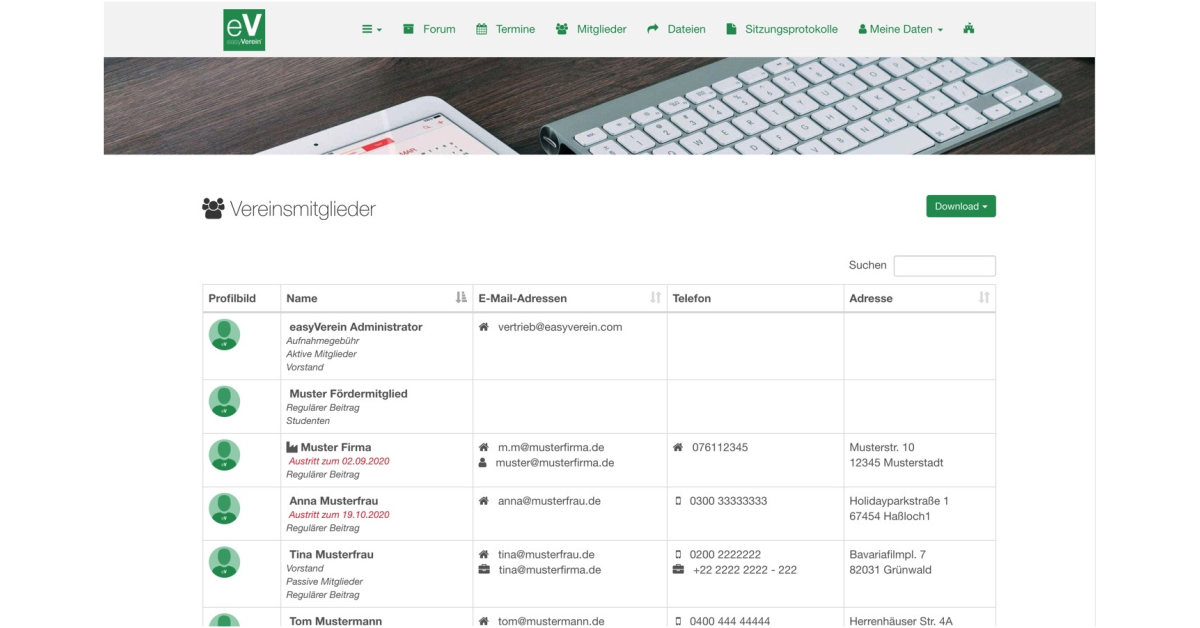
Task: Click the calendar icon next to Termine
Action: pos(481,29)
